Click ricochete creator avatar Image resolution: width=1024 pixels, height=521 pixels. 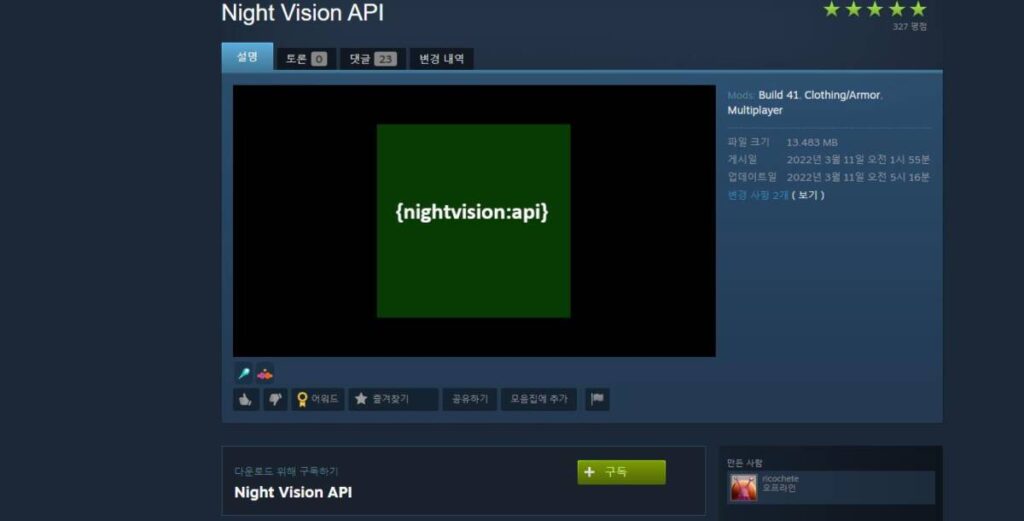(744, 487)
